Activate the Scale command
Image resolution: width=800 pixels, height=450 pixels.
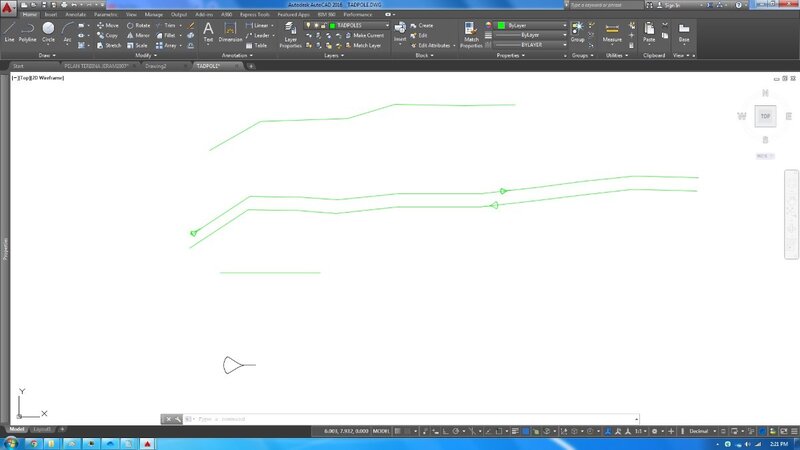tap(137, 45)
